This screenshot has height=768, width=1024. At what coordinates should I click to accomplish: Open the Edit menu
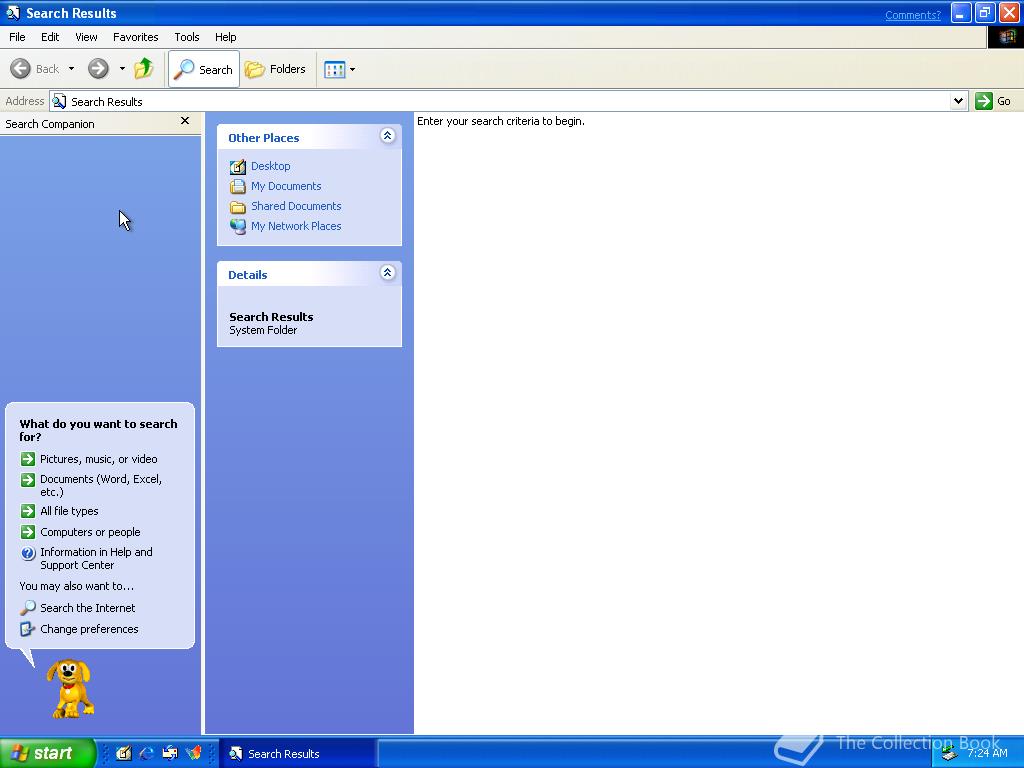coord(50,37)
